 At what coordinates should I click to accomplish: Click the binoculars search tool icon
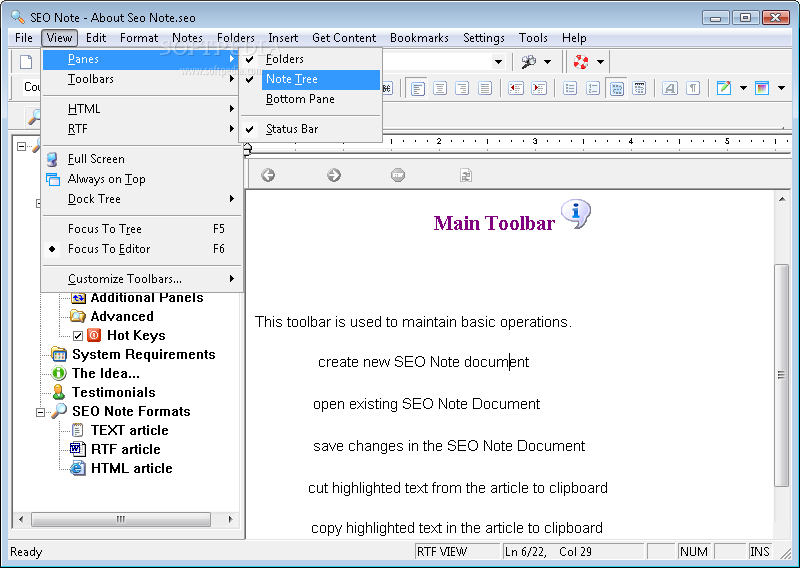[529, 62]
